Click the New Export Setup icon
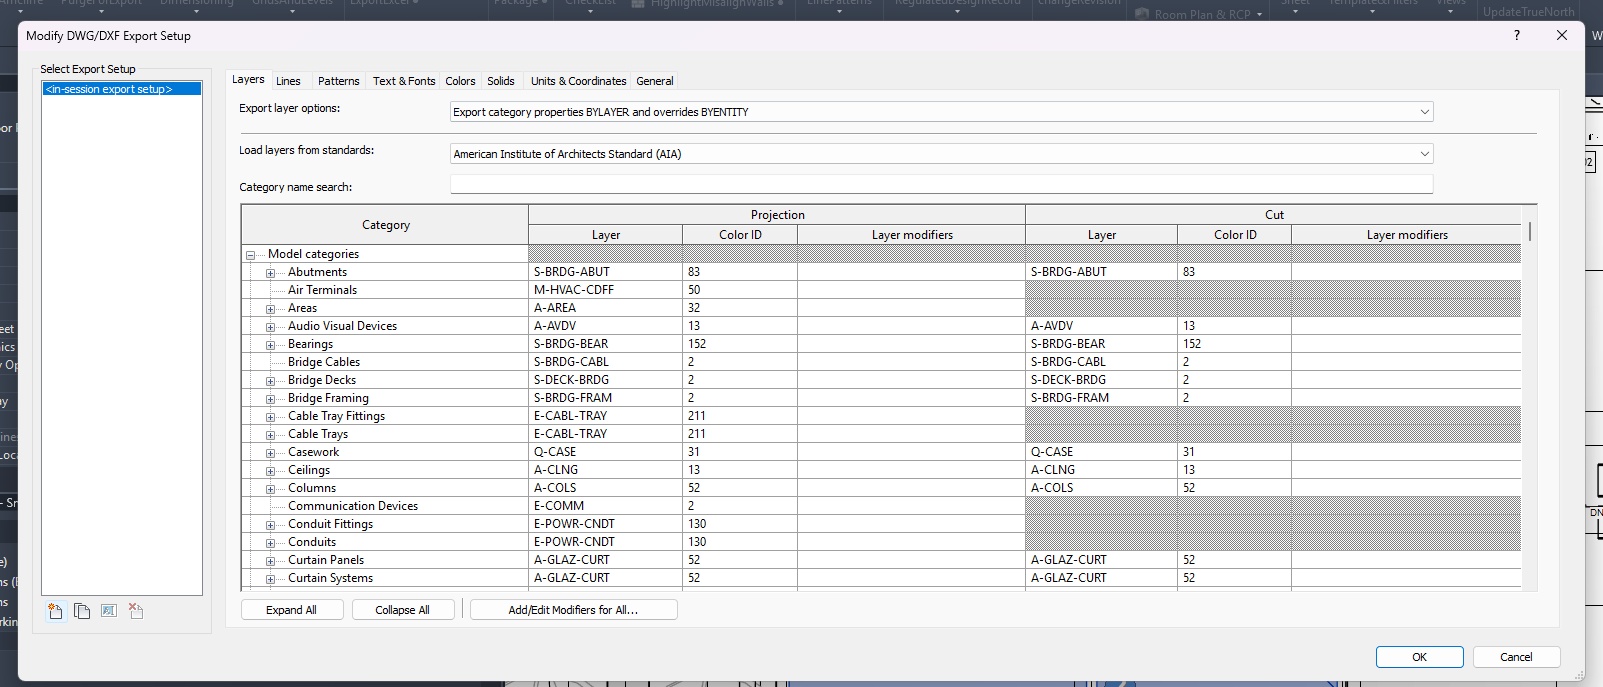Viewport: 1603px width, 687px height. click(x=55, y=611)
